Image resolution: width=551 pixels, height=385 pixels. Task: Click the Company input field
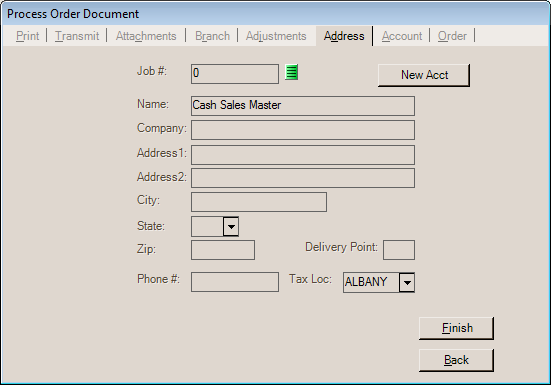pyautogui.click(x=303, y=130)
